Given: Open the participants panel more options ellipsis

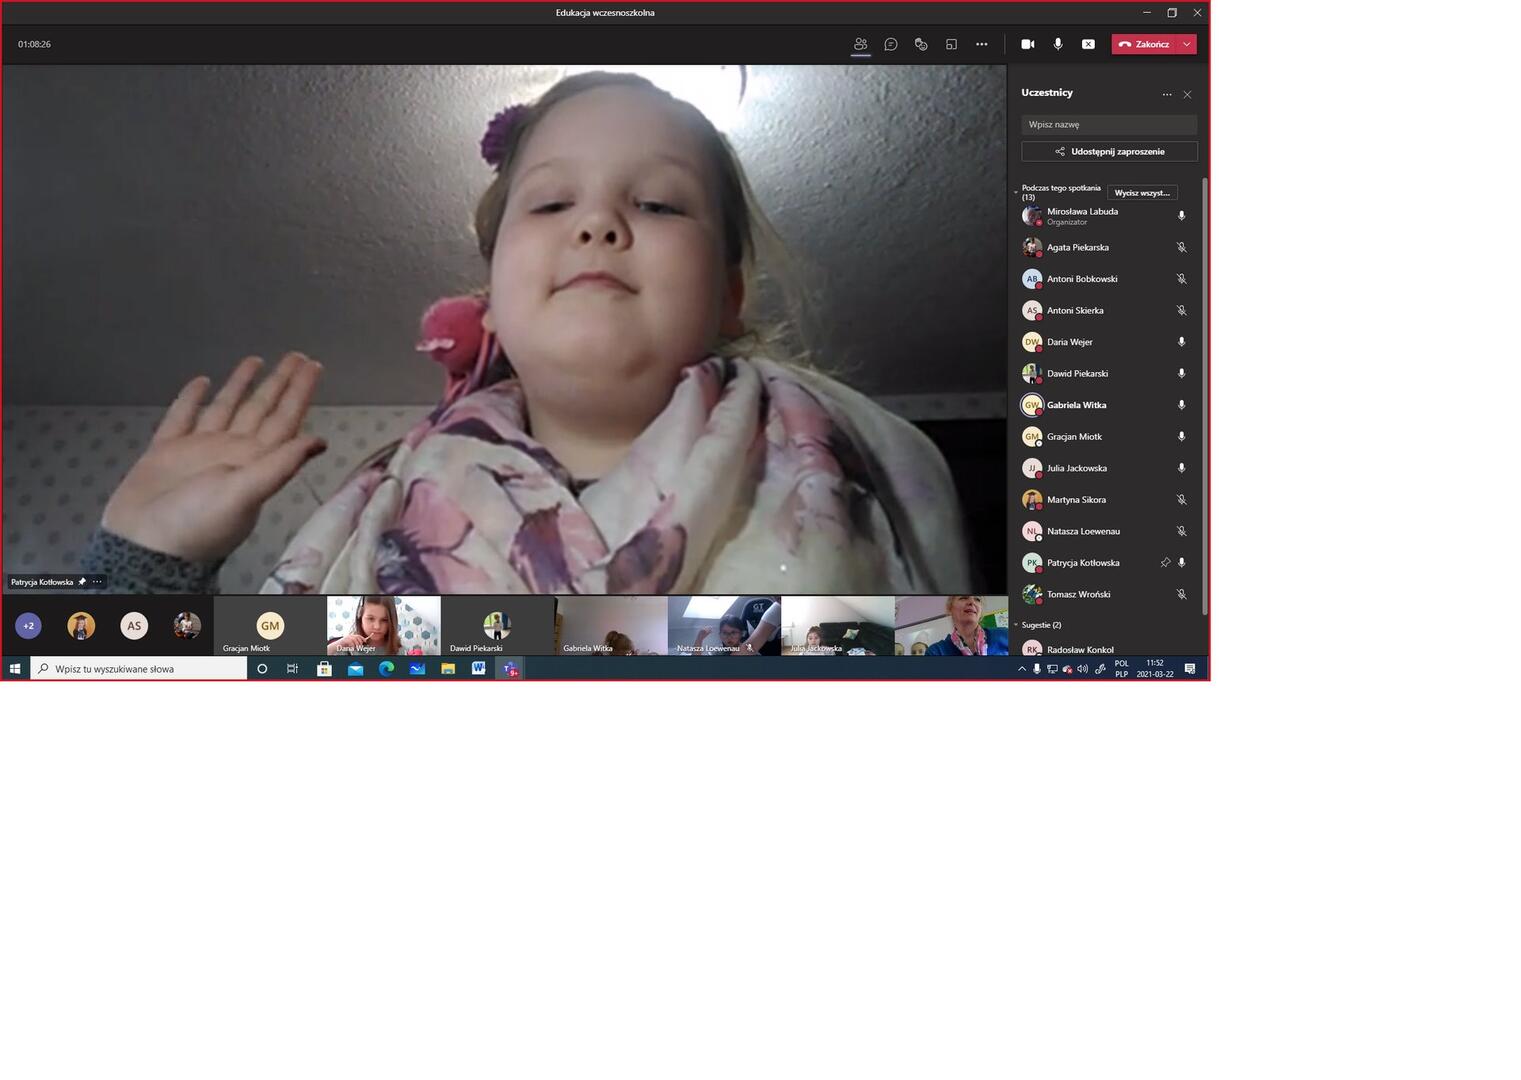Looking at the screenshot, I should 1166,94.
